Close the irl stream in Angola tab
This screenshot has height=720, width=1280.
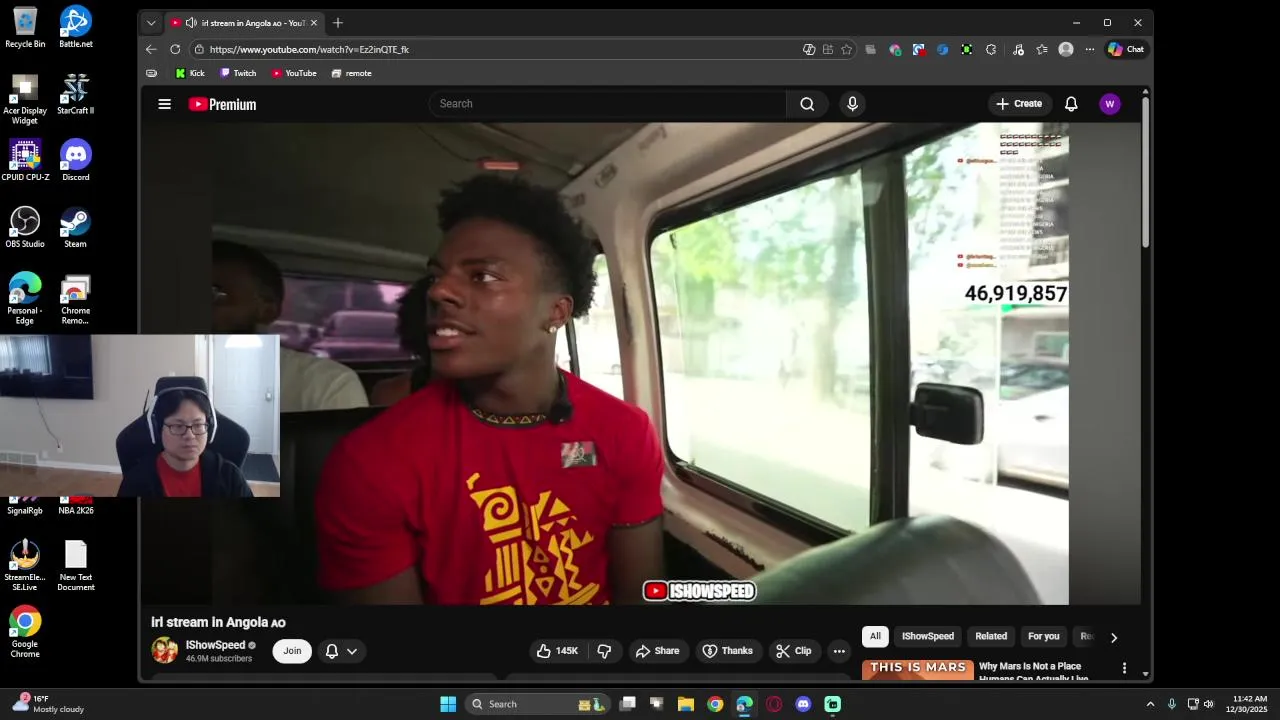314,22
